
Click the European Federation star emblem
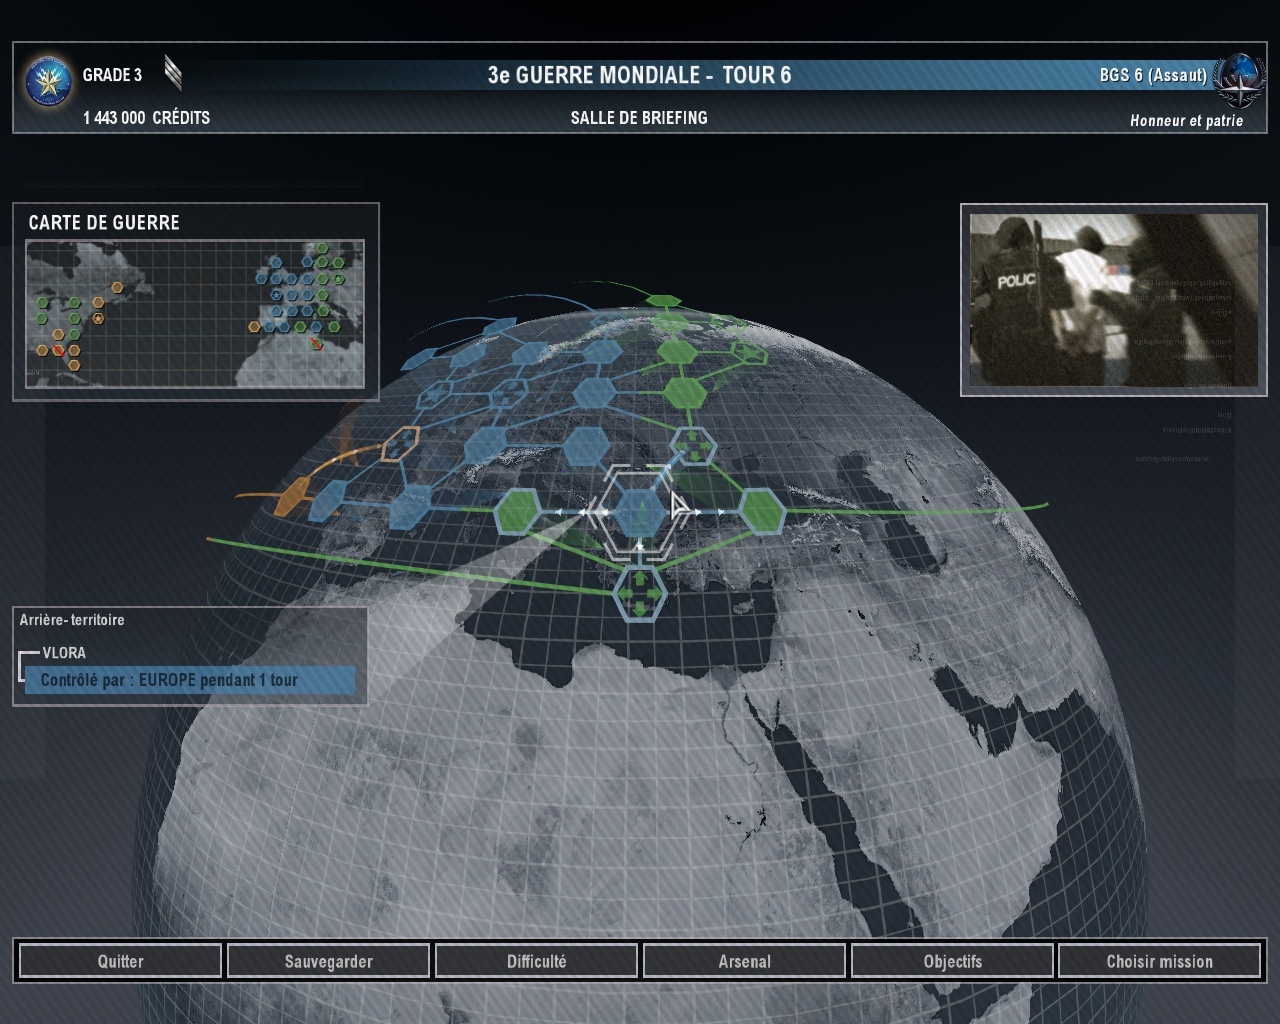click(x=48, y=82)
